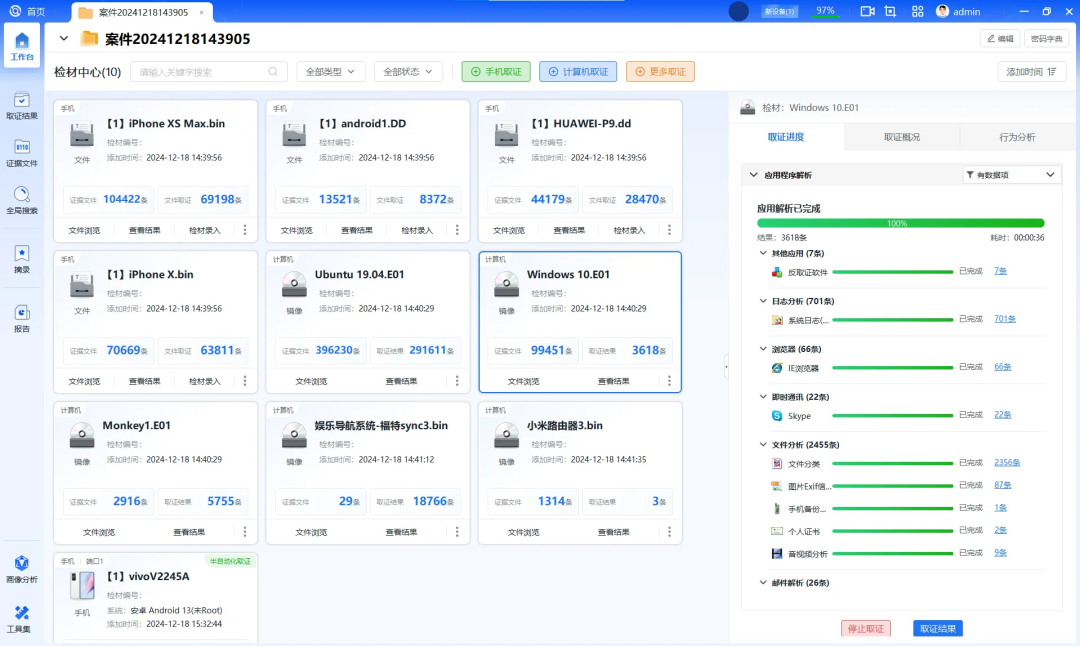This screenshot has height=646, width=1080.
Task: Open the four-squares apps grid icon
Action: [x=917, y=11]
